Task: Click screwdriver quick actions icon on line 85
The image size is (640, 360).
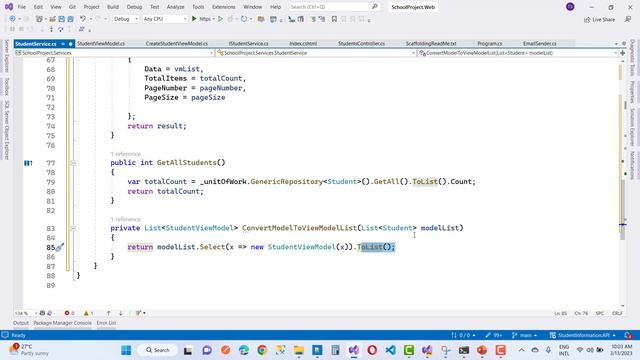Action: coord(60,247)
